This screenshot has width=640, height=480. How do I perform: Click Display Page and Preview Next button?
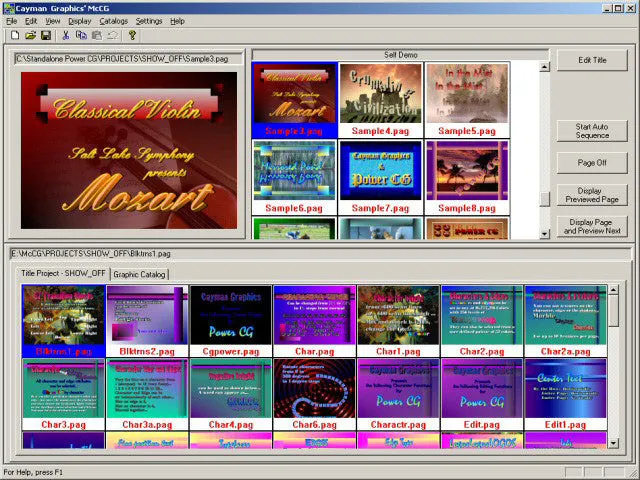click(592, 227)
